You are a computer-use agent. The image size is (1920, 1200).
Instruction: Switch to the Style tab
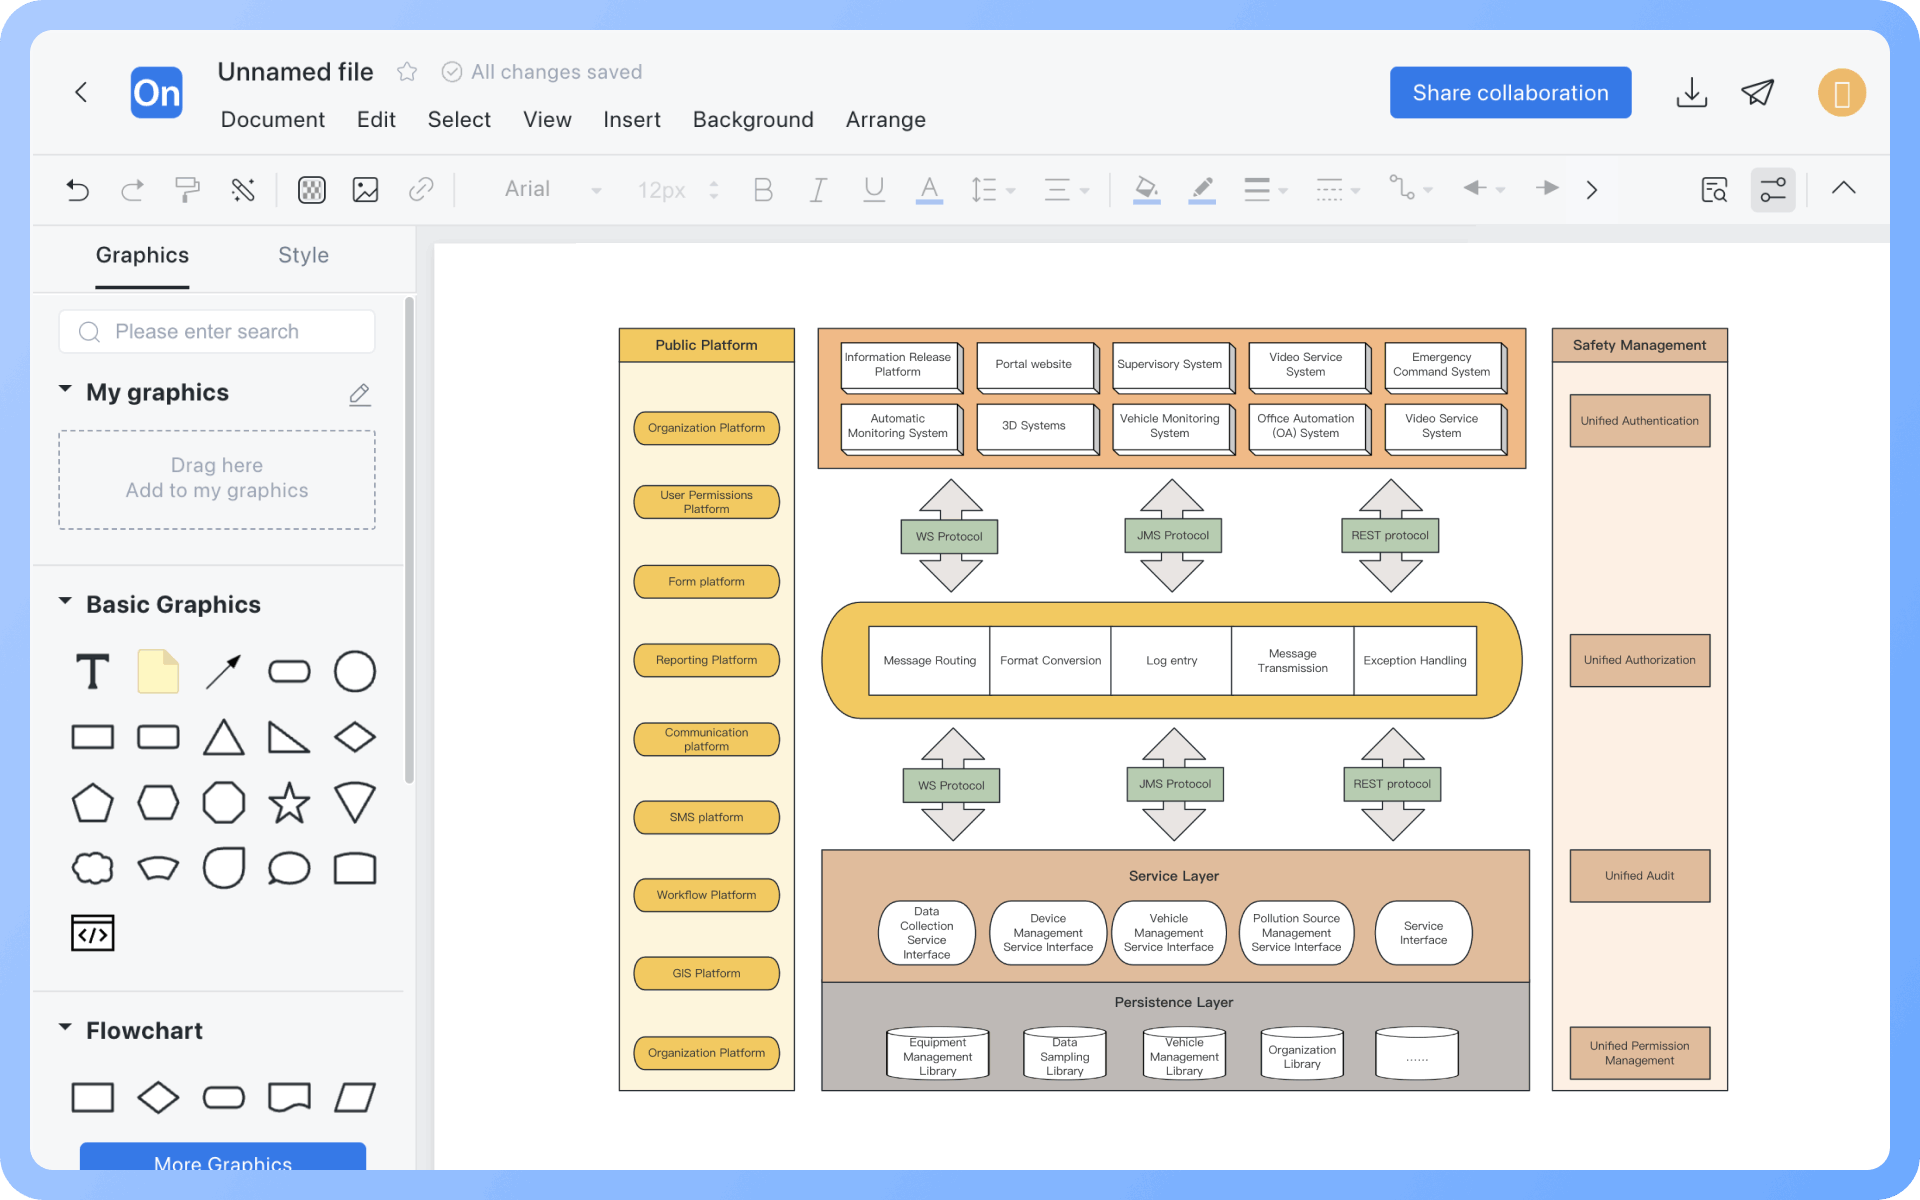[x=303, y=255]
